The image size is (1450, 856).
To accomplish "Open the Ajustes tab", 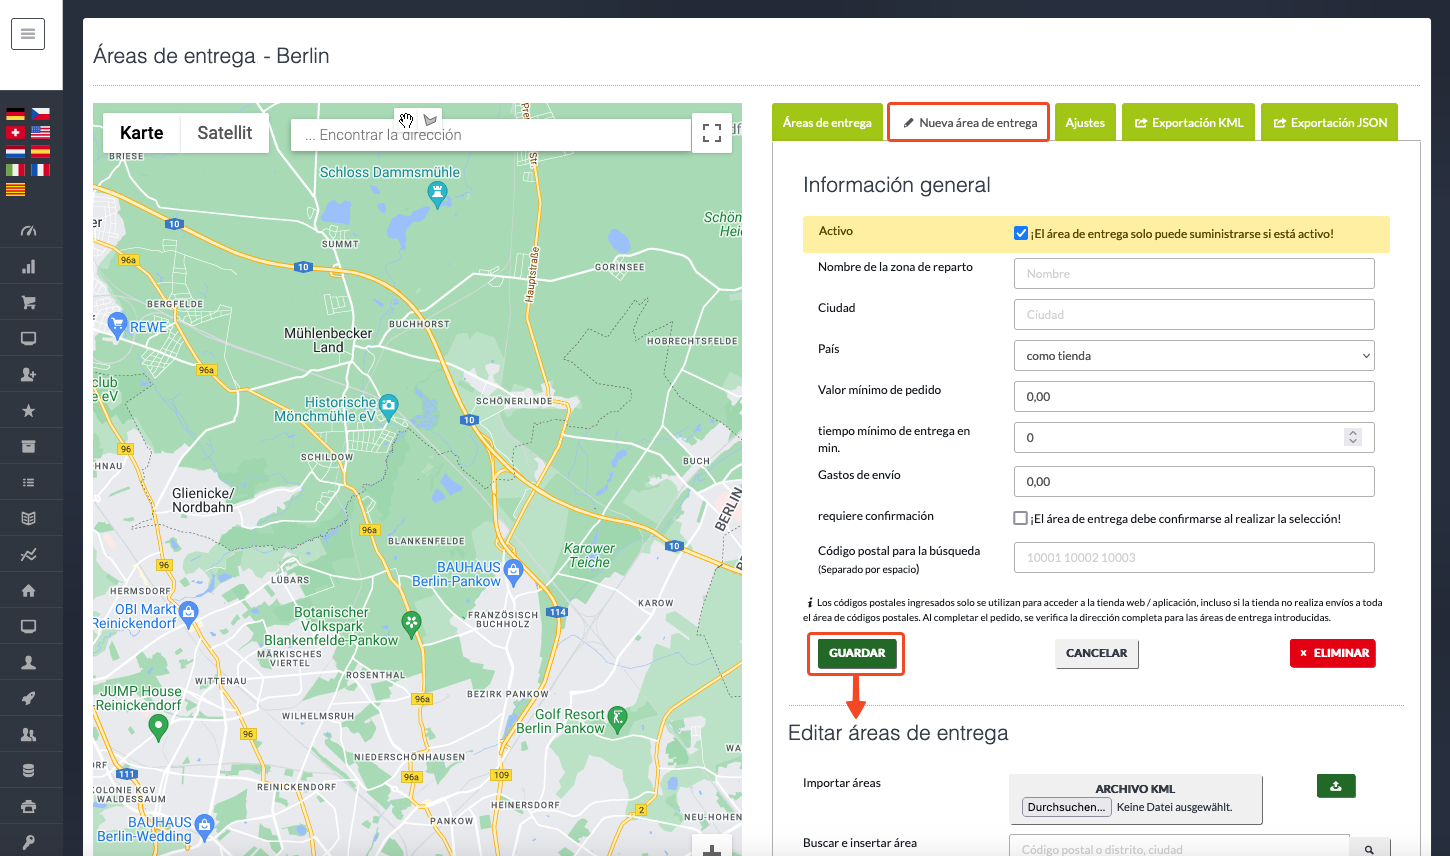I will click(x=1085, y=122).
